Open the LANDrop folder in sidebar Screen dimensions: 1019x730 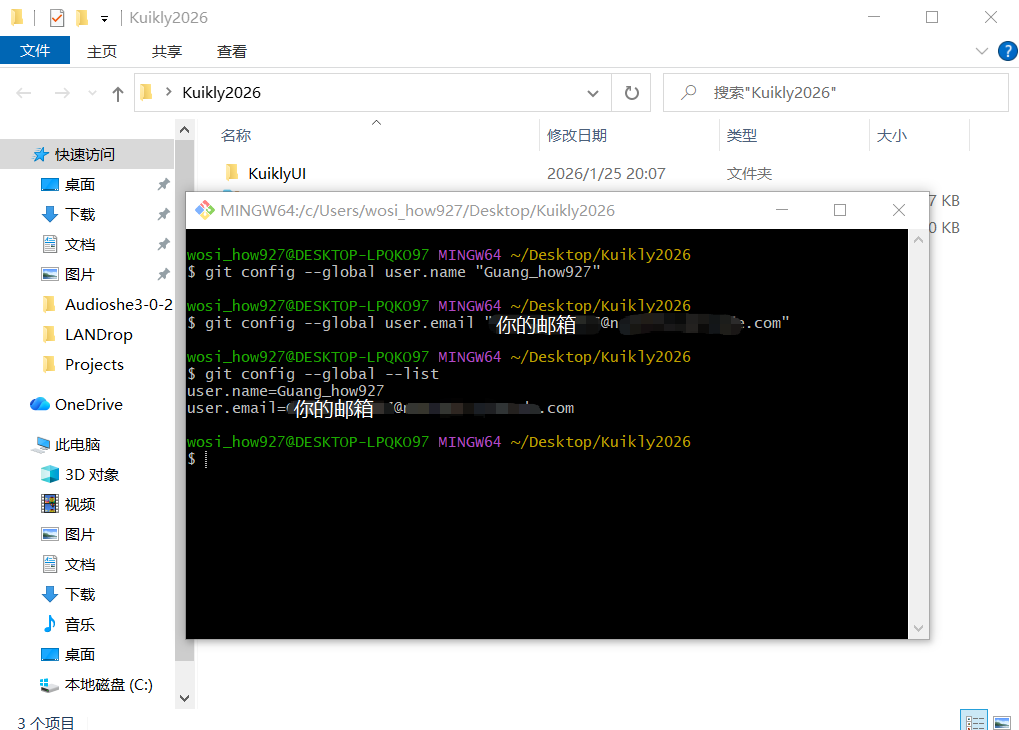tap(98, 334)
